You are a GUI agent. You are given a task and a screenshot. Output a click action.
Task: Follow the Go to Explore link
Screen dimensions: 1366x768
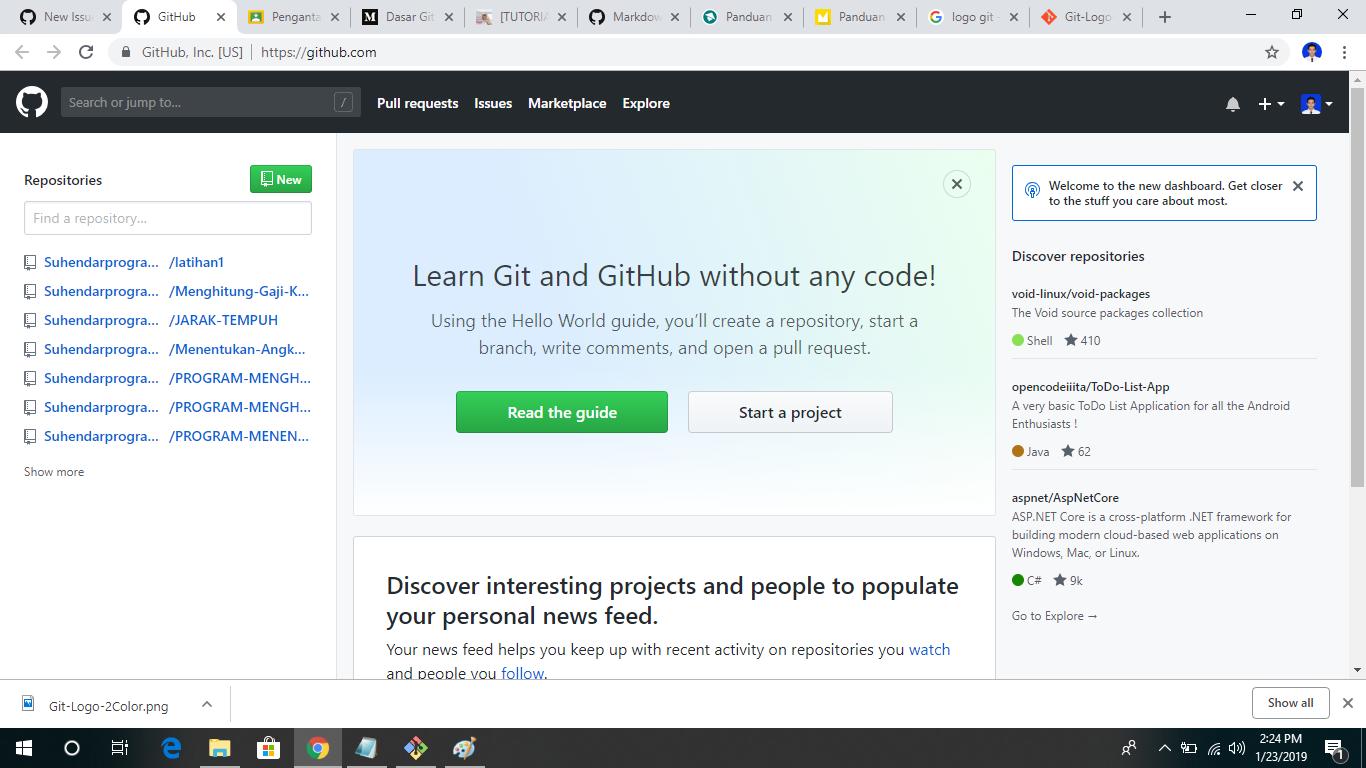coord(1054,616)
